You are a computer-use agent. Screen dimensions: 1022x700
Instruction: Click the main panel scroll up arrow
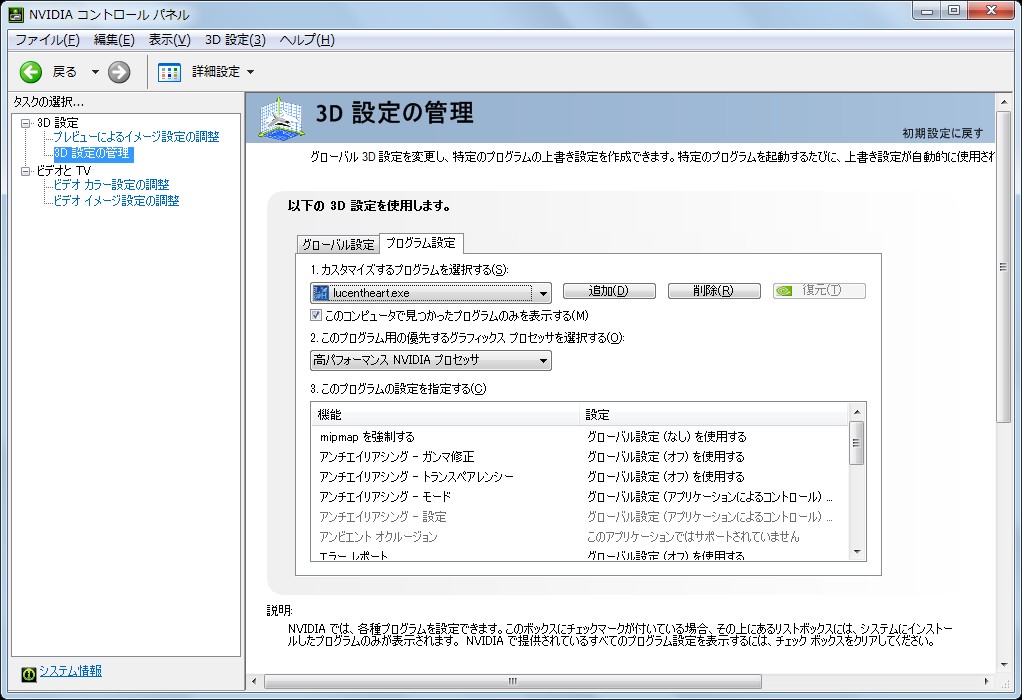1004,102
